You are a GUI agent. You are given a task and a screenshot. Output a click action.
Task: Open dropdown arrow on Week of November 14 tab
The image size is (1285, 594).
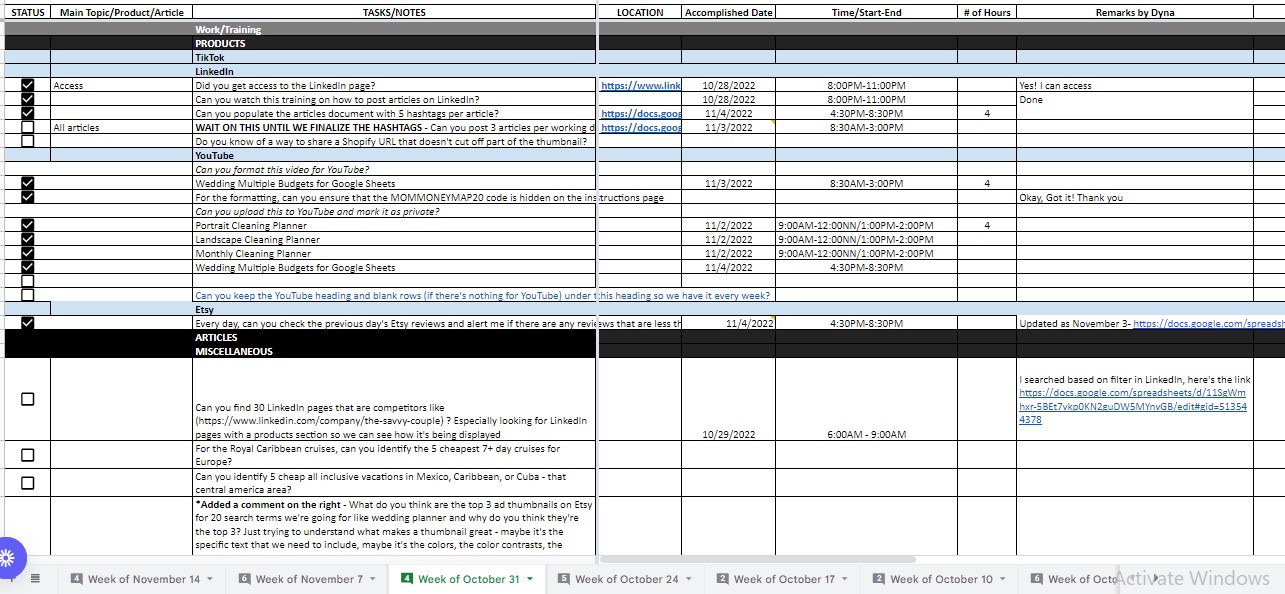click(x=210, y=579)
